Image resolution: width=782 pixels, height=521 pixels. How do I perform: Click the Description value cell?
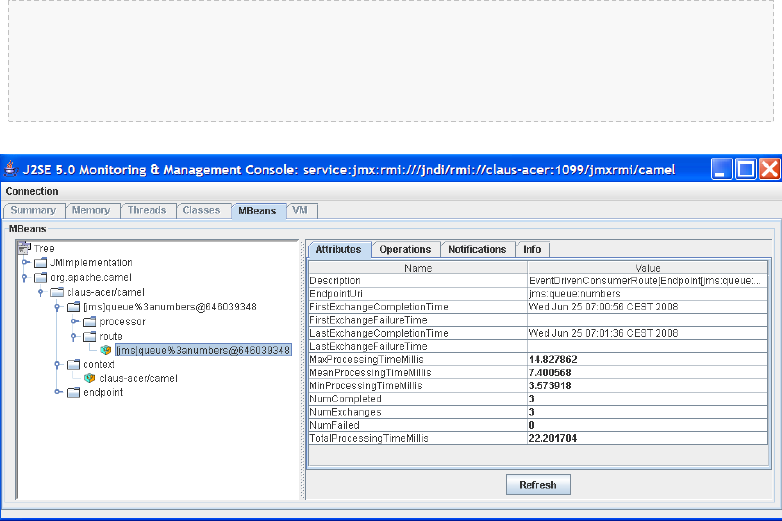pyautogui.click(x=648, y=281)
